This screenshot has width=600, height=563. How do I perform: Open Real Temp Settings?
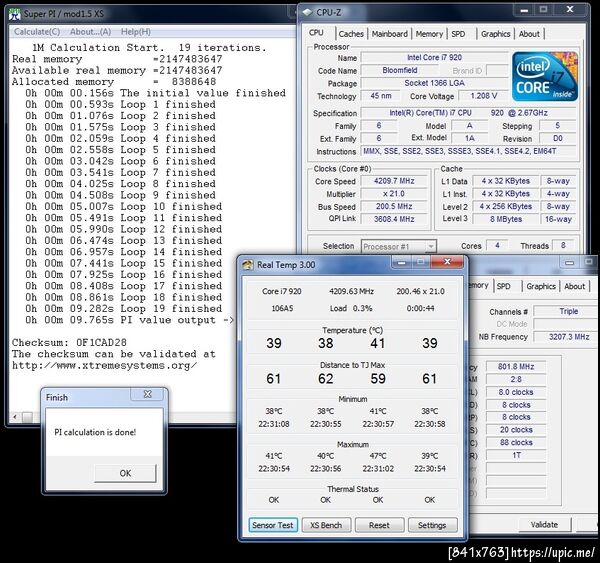click(x=432, y=525)
